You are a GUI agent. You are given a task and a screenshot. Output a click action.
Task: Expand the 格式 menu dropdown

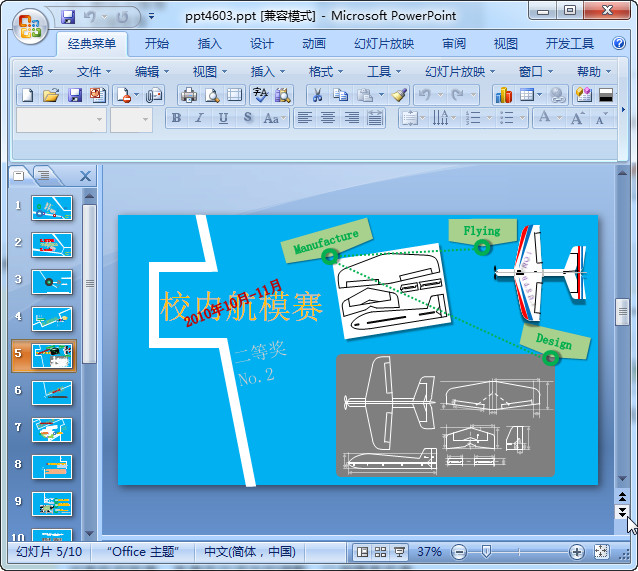[x=326, y=71]
